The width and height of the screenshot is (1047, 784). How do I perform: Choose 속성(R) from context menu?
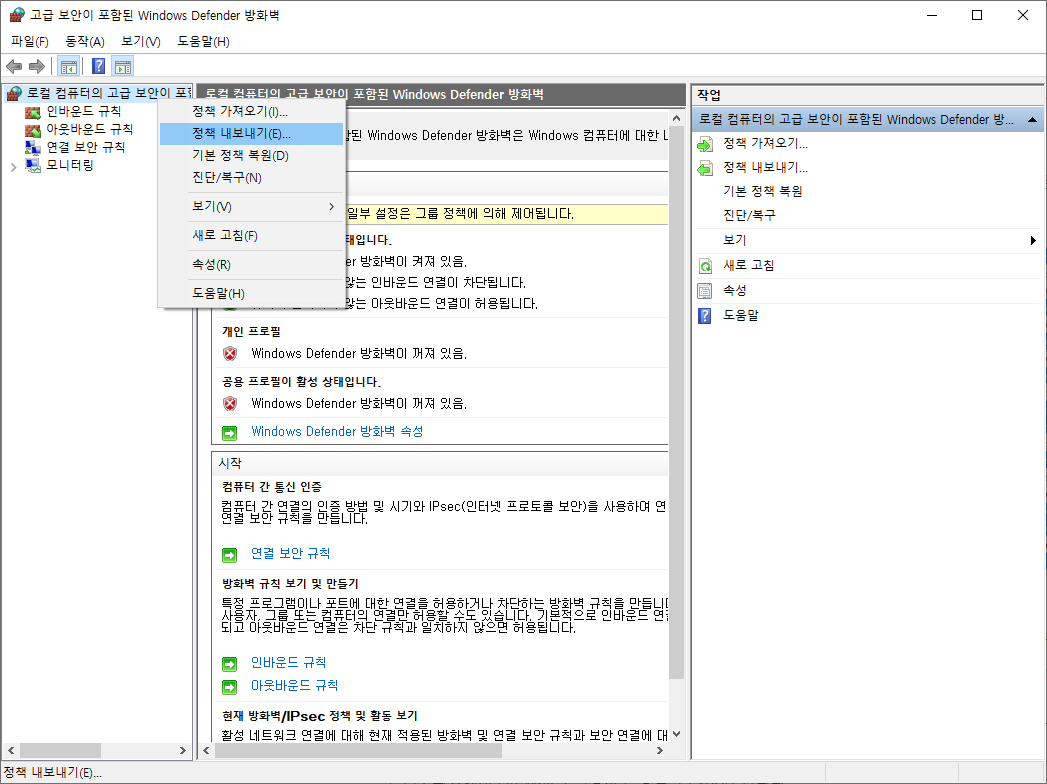coord(252,264)
